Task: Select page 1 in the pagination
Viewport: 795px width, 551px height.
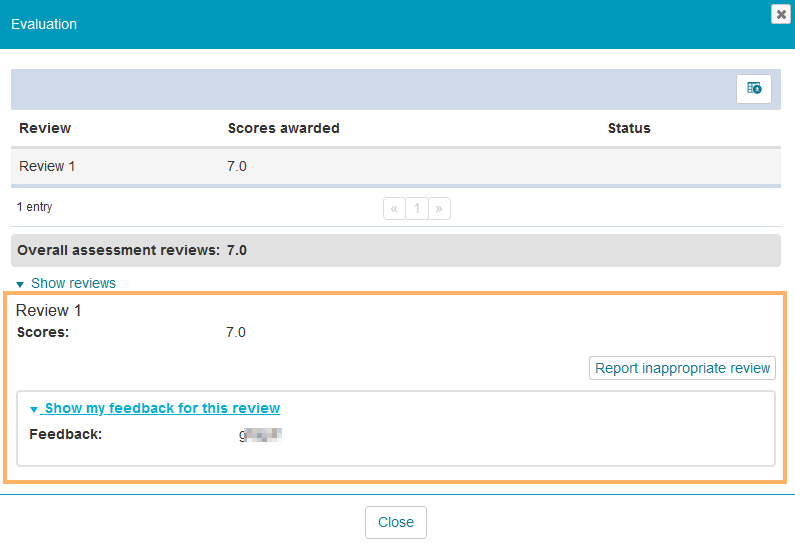Action: pos(417,208)
